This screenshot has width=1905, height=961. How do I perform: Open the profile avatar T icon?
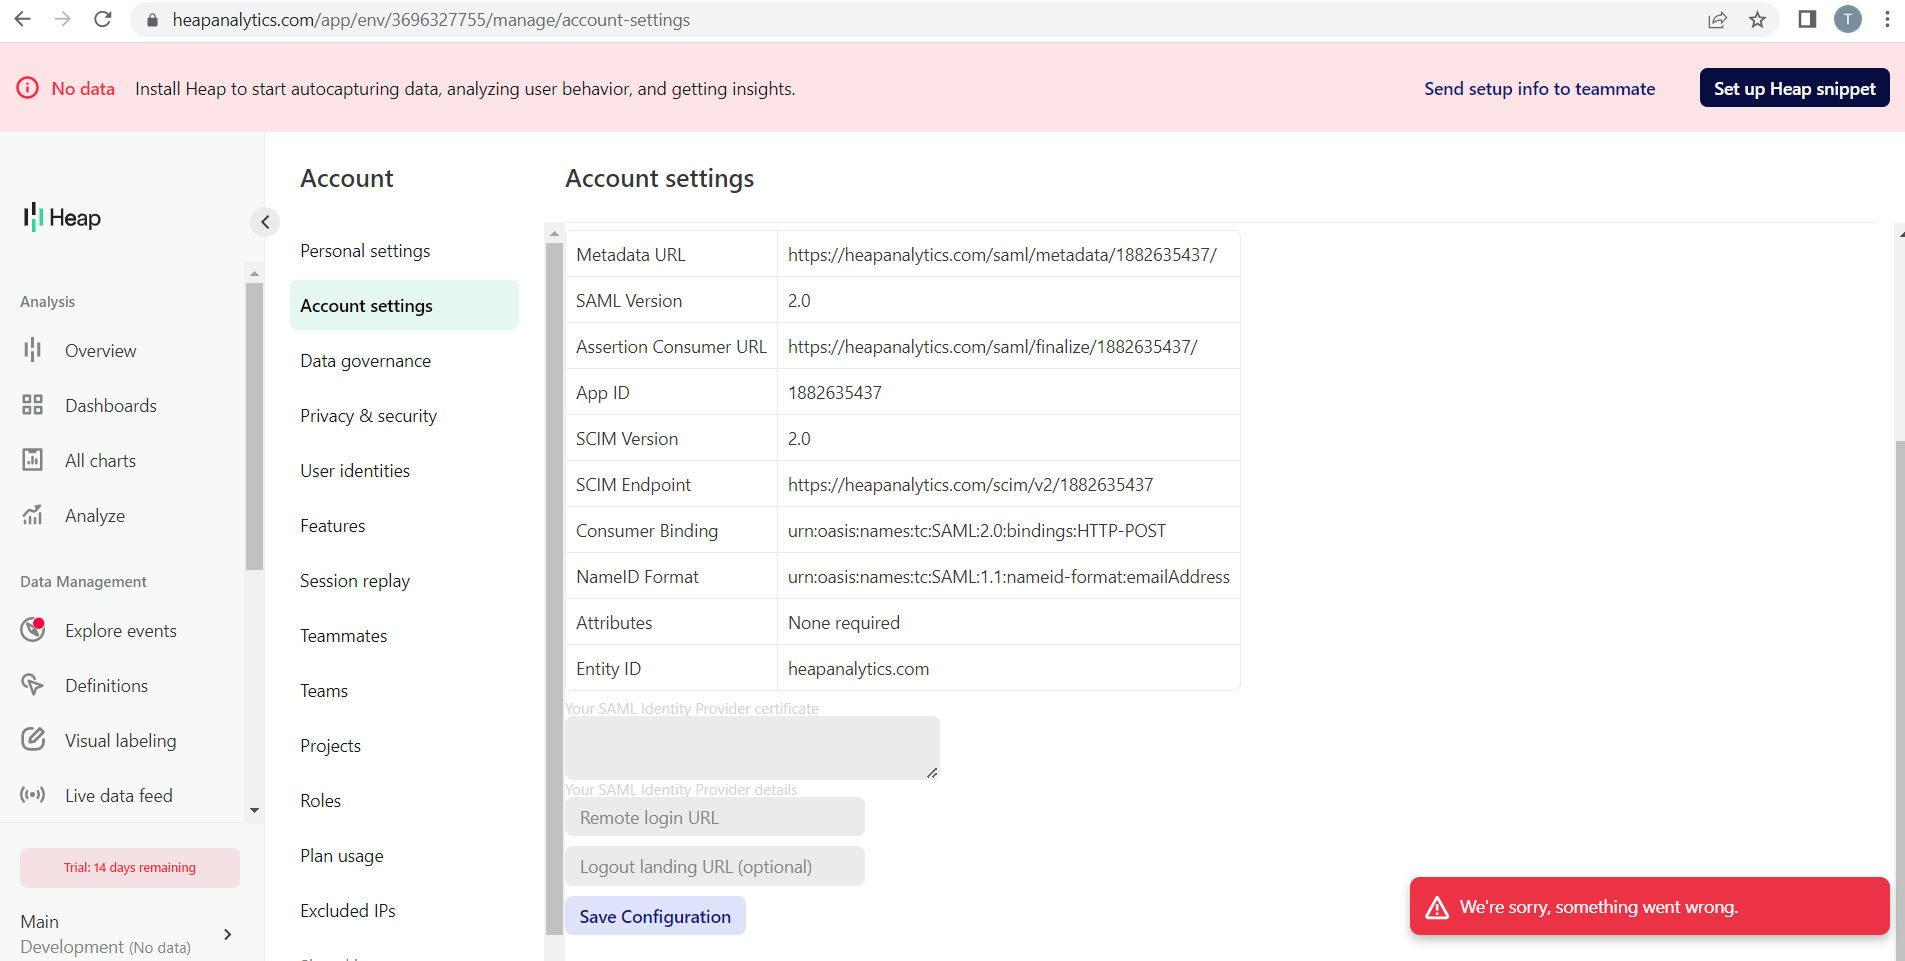1847,19
